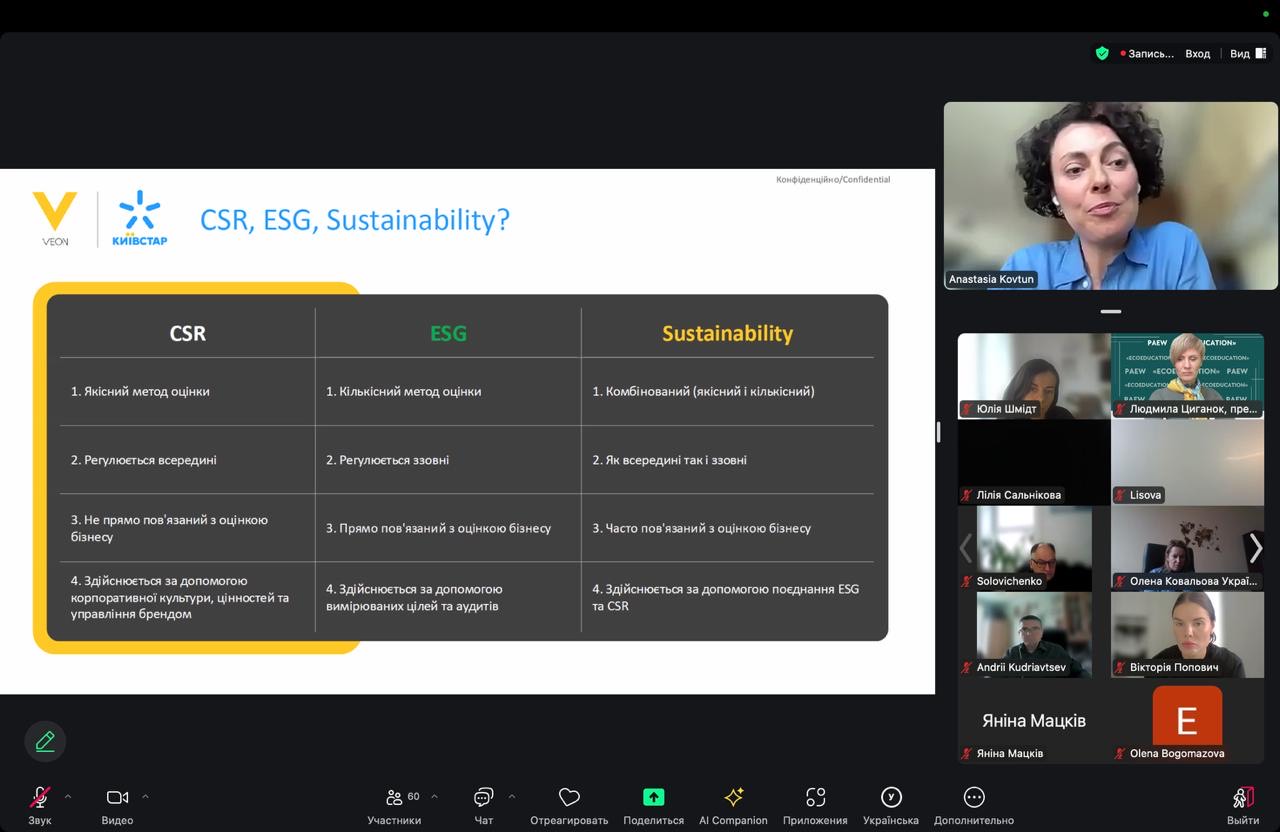
Task: Open the green encryption shield info
Action: pos(1102,54)
